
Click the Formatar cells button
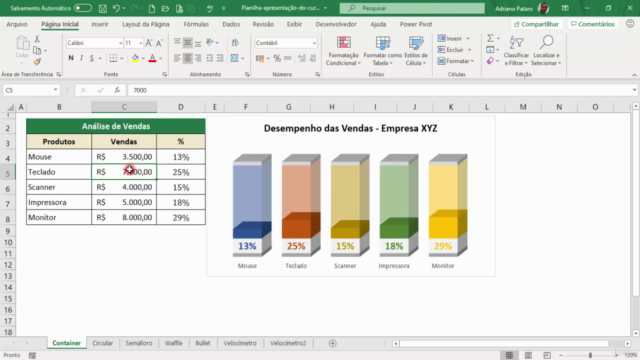[456, 61]
